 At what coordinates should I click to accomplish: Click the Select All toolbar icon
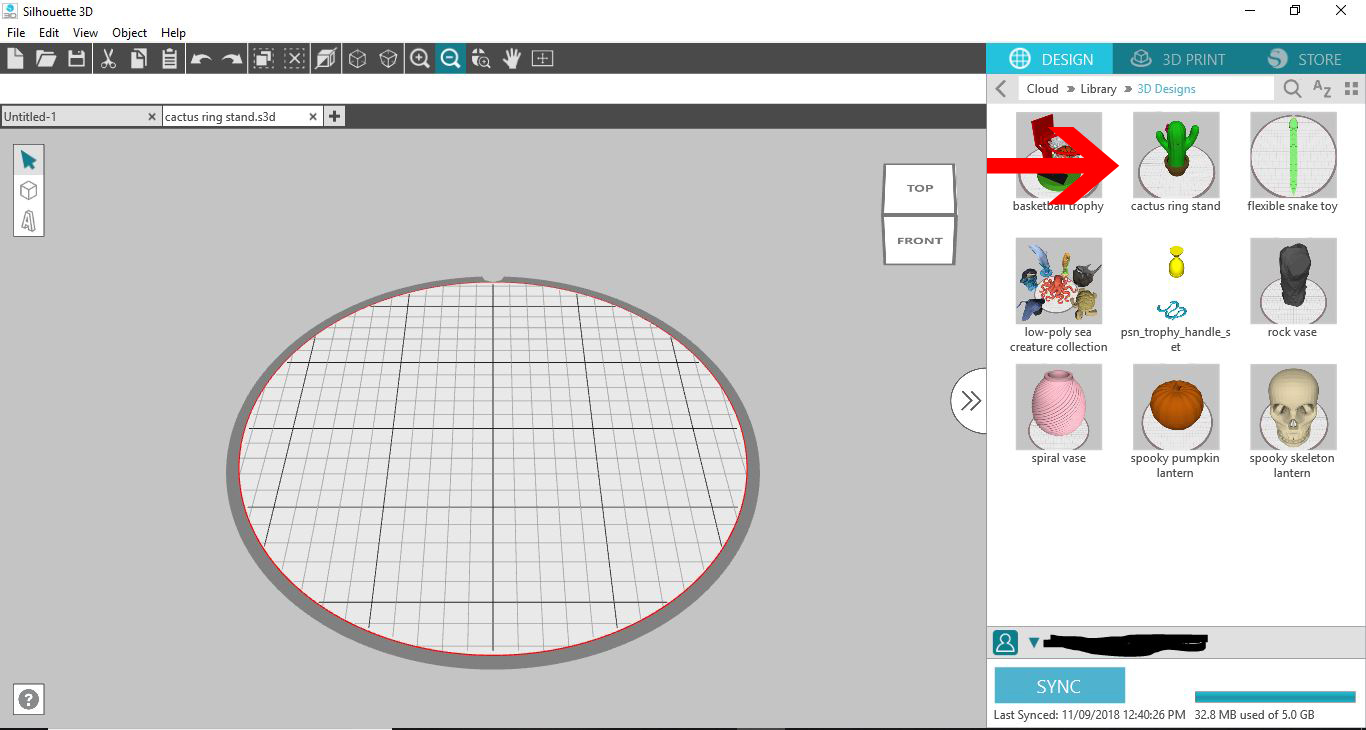coord(263,59)
